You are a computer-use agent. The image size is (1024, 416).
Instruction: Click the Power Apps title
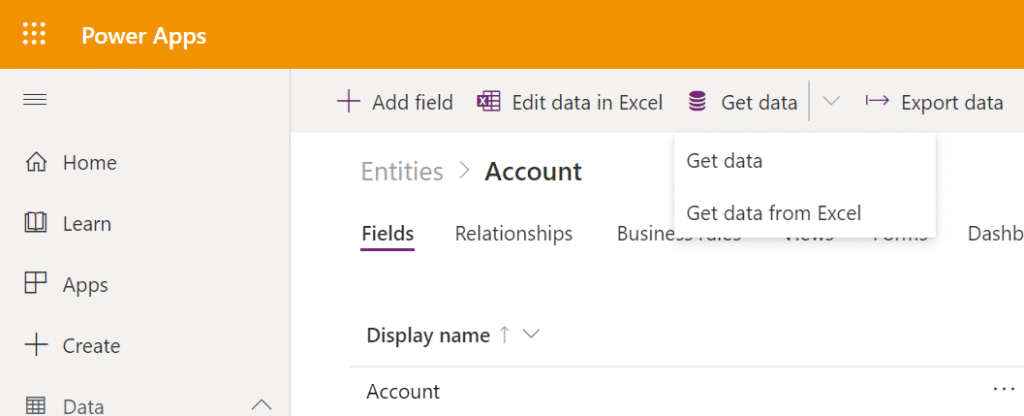pos(144,35)
